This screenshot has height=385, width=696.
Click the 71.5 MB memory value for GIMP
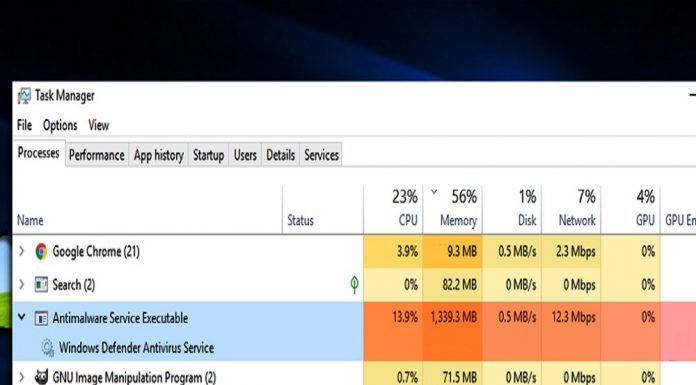(x=459, y=377)
